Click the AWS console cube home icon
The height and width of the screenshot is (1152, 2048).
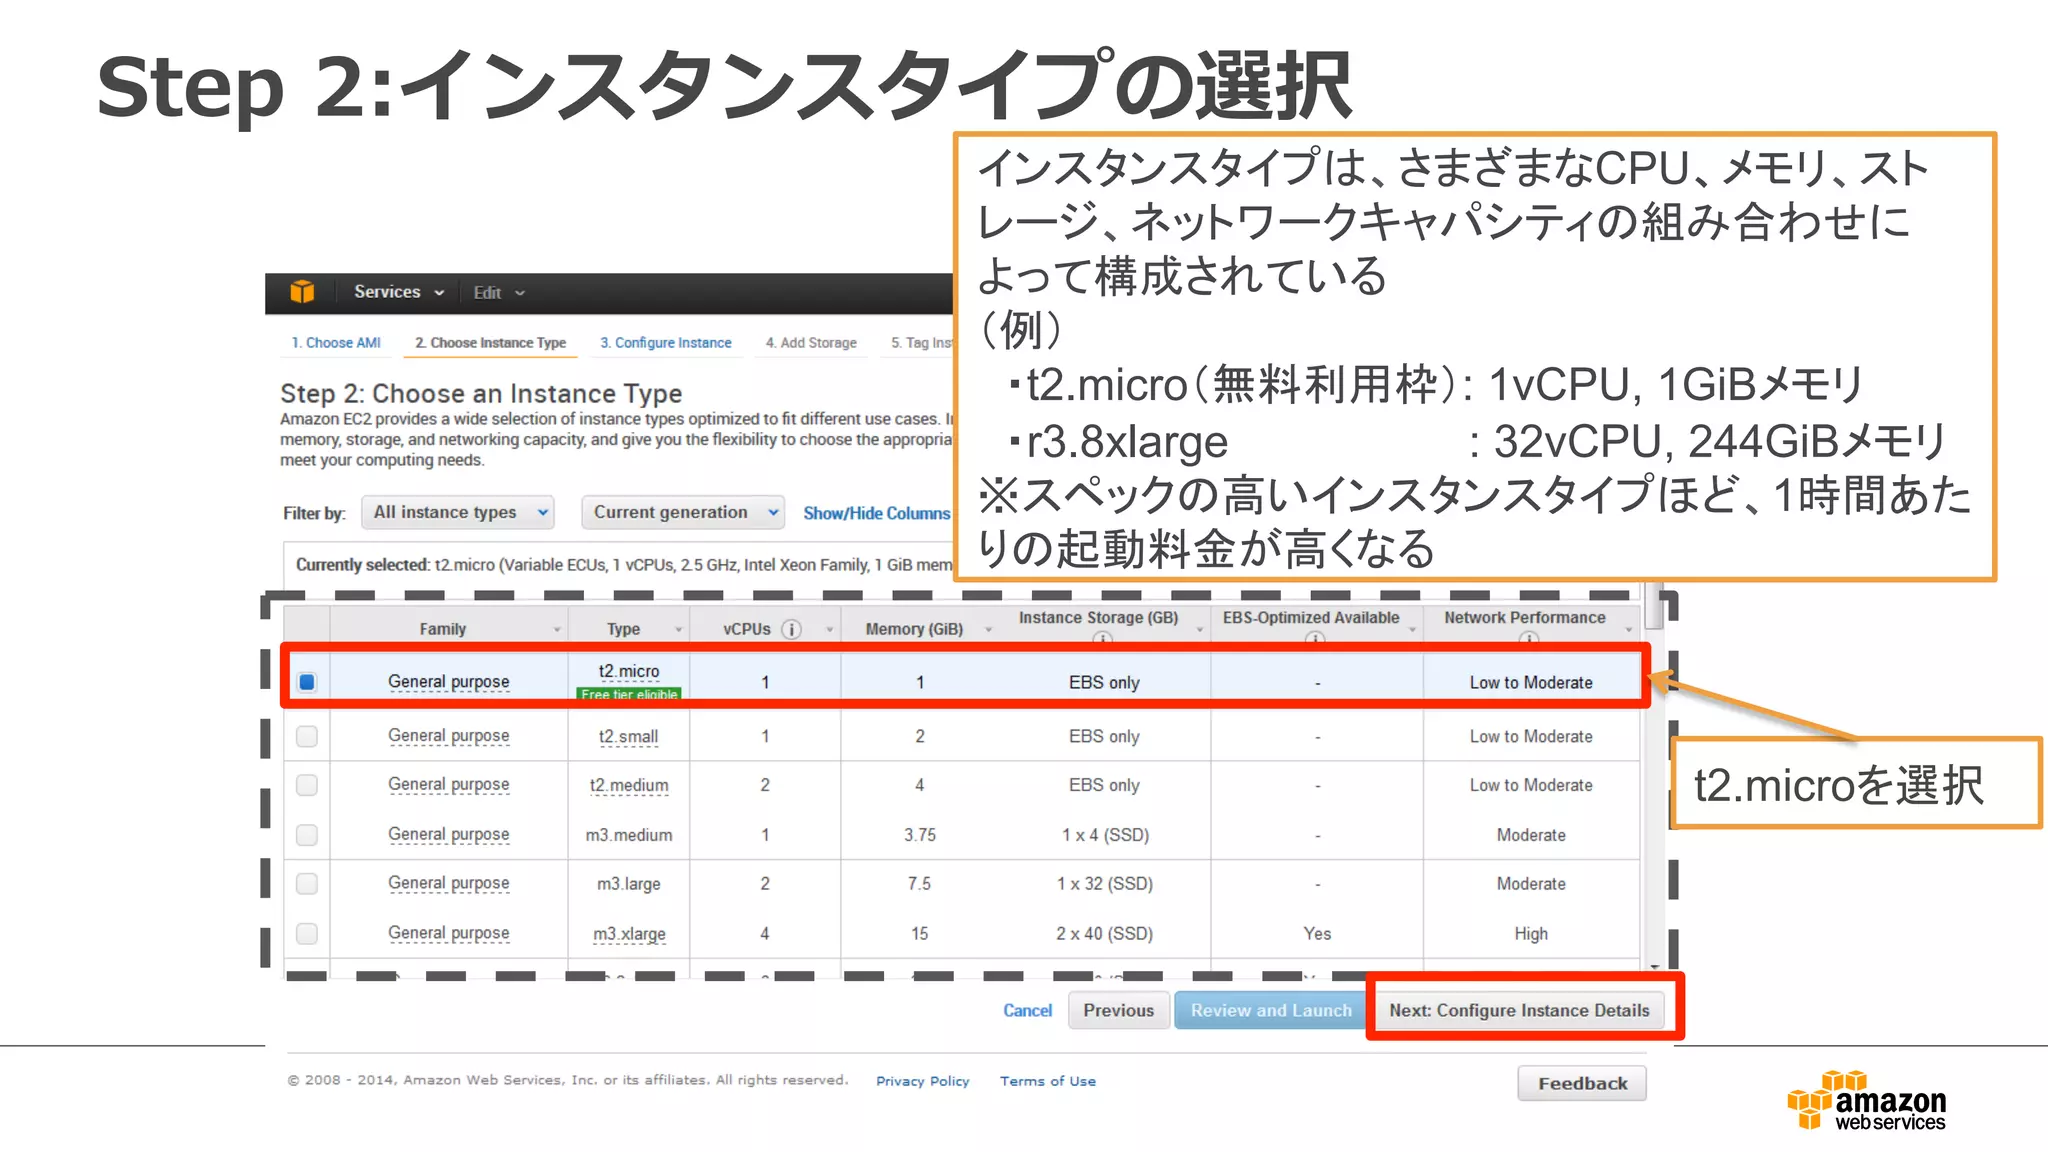tap(302, 292)
